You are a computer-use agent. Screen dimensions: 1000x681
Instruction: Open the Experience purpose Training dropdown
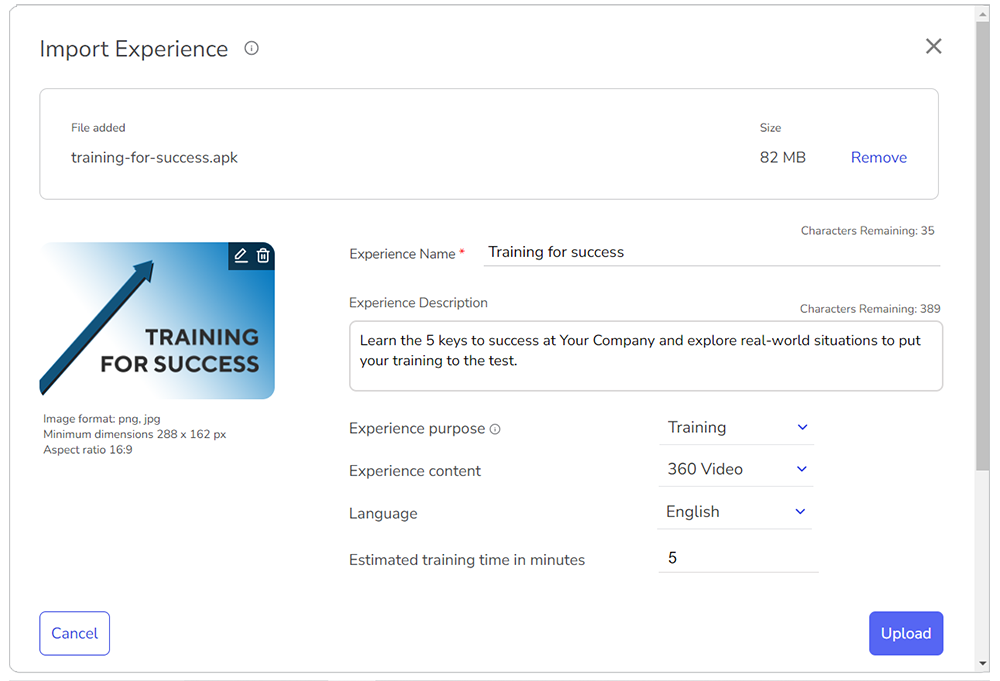[x=737, y=427]
